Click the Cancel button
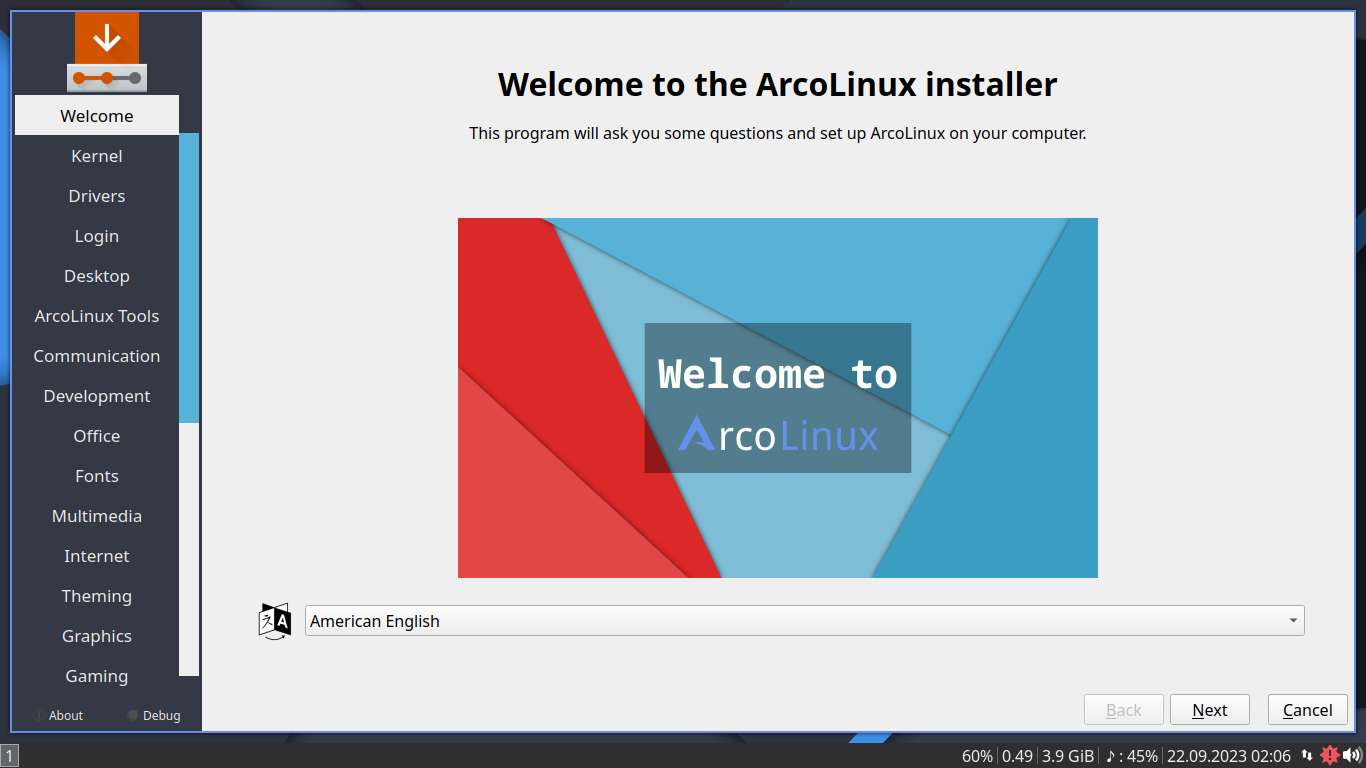 coord(1308,710)
